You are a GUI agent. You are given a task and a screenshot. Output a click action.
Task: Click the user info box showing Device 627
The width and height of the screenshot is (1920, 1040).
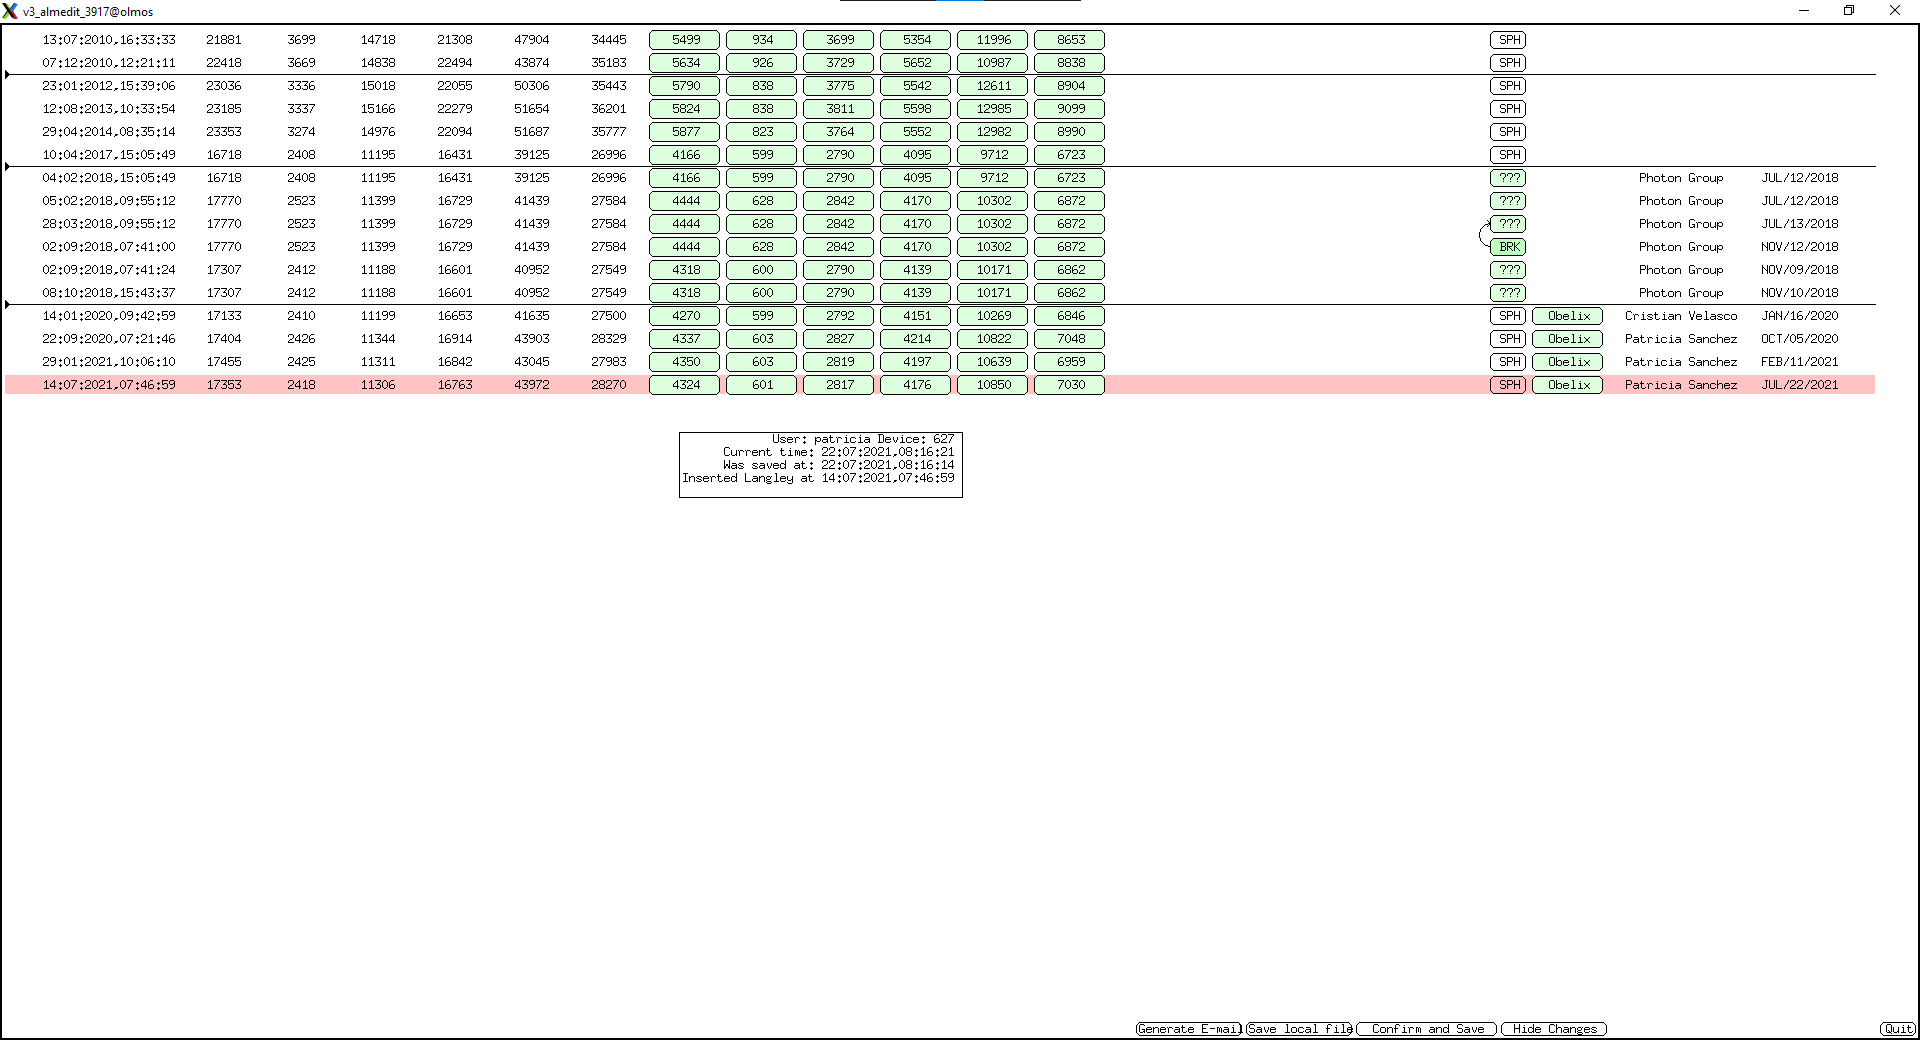pos(820,465)
